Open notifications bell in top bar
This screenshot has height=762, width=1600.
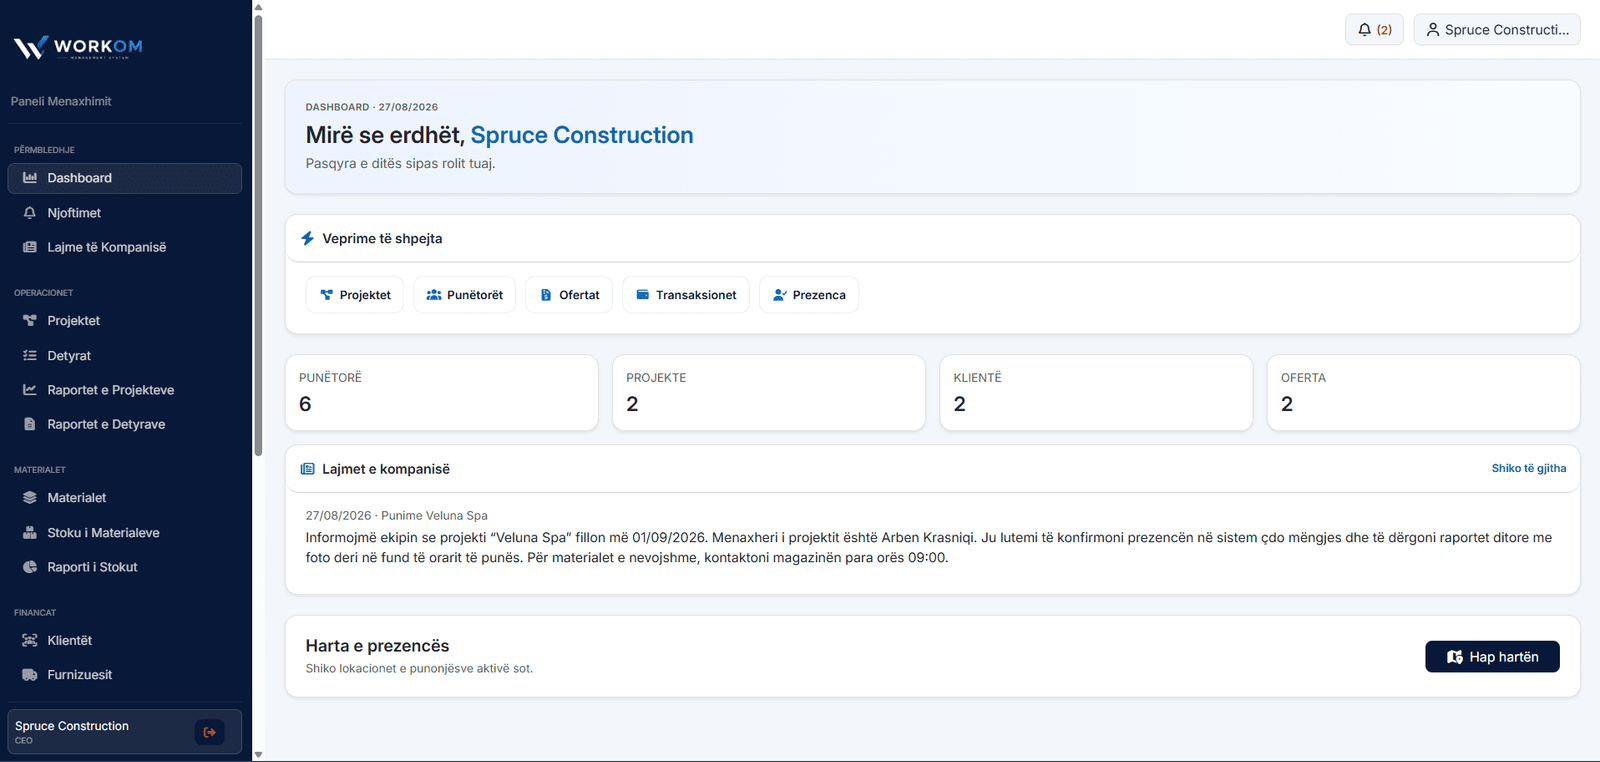[1374, 30]
